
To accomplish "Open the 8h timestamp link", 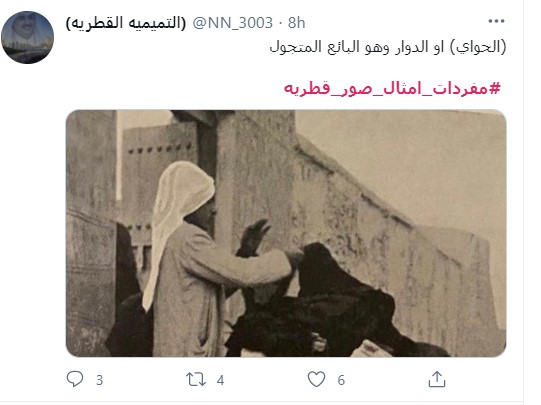I will tap(296, 23).
